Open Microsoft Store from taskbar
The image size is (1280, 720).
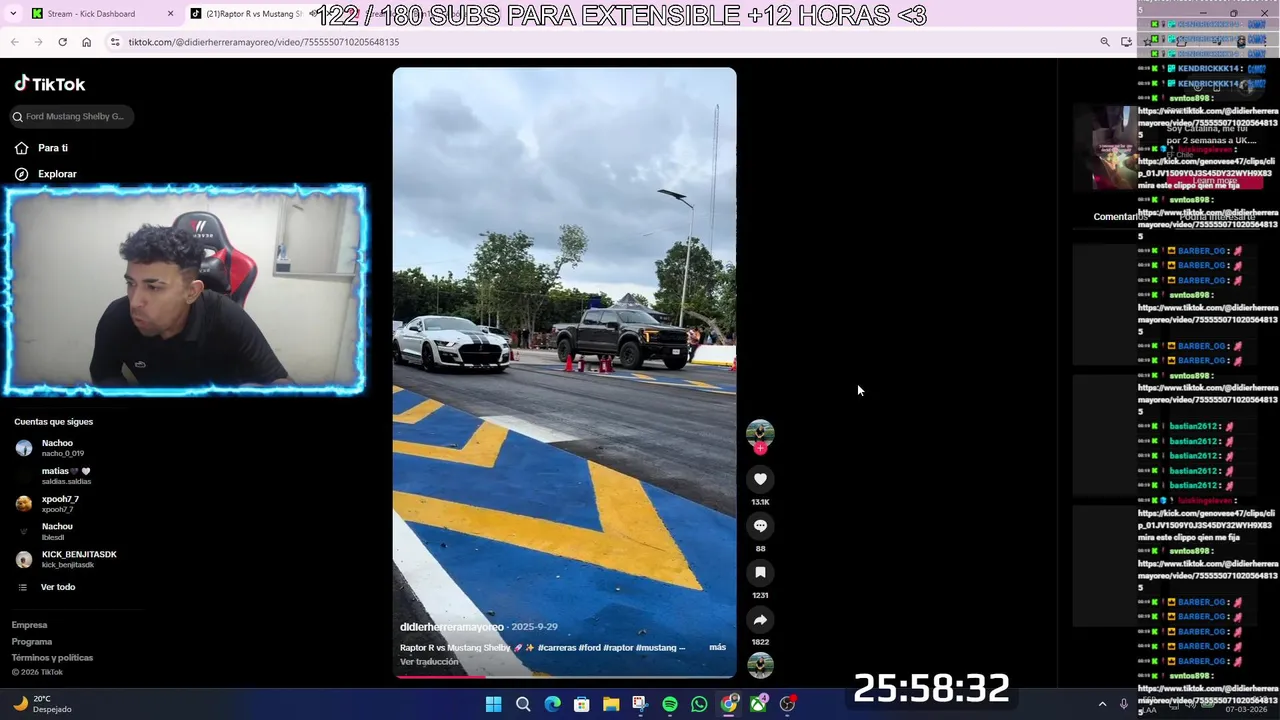581,704
